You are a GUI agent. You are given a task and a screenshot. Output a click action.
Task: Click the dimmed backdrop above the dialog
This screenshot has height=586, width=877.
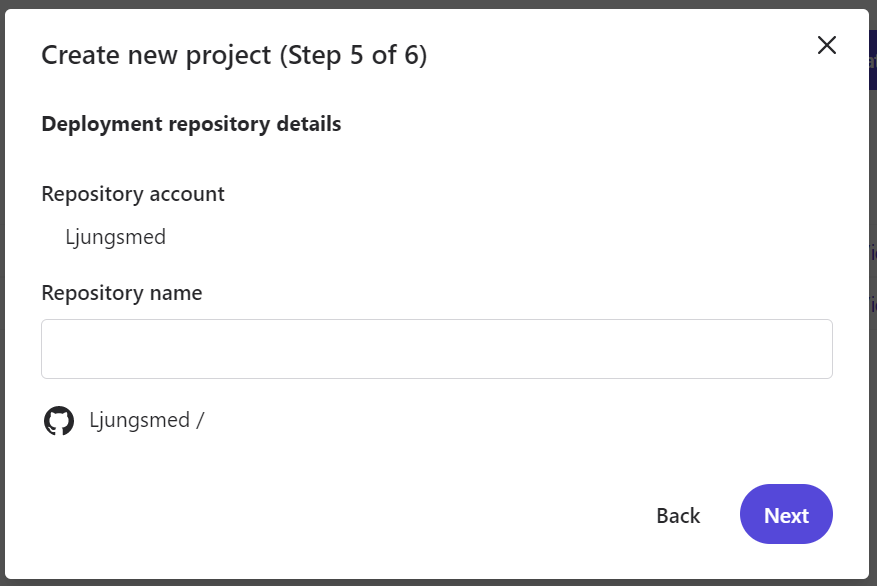[438, 4]
